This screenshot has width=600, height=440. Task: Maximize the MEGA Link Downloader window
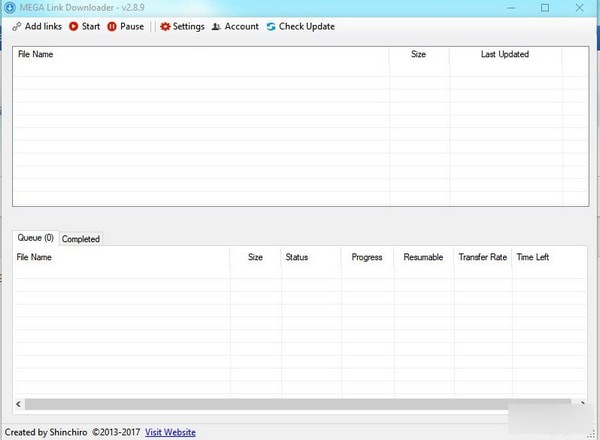coord(545,8)
